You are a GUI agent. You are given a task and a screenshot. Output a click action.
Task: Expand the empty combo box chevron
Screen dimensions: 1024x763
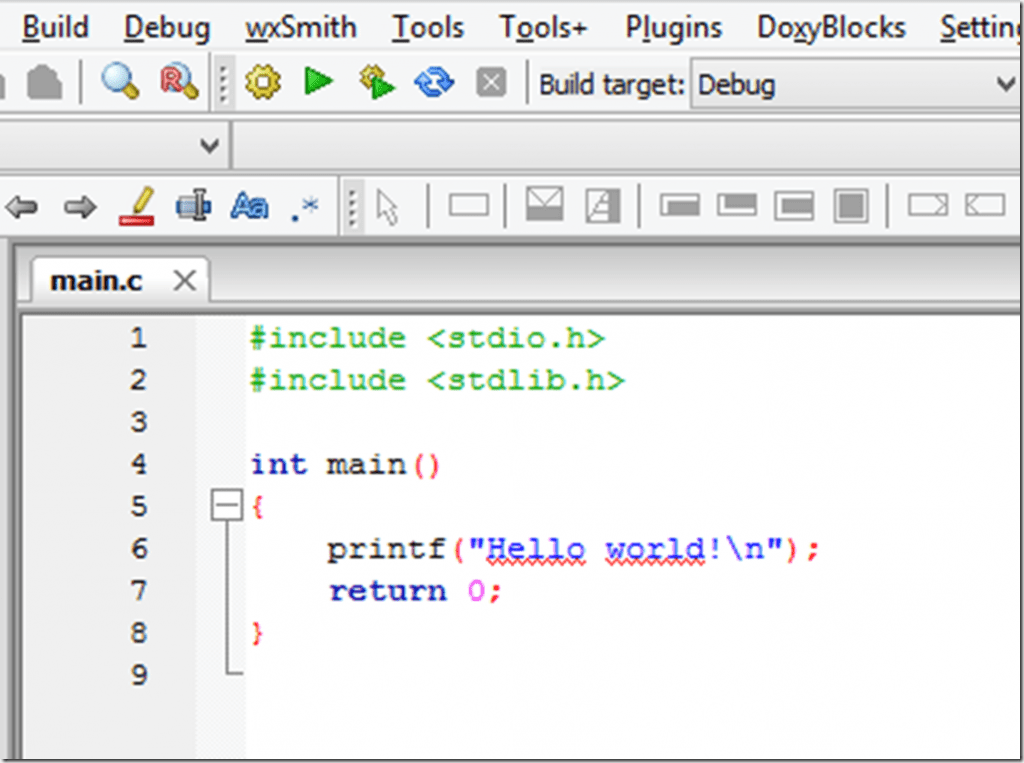(210, 145)
